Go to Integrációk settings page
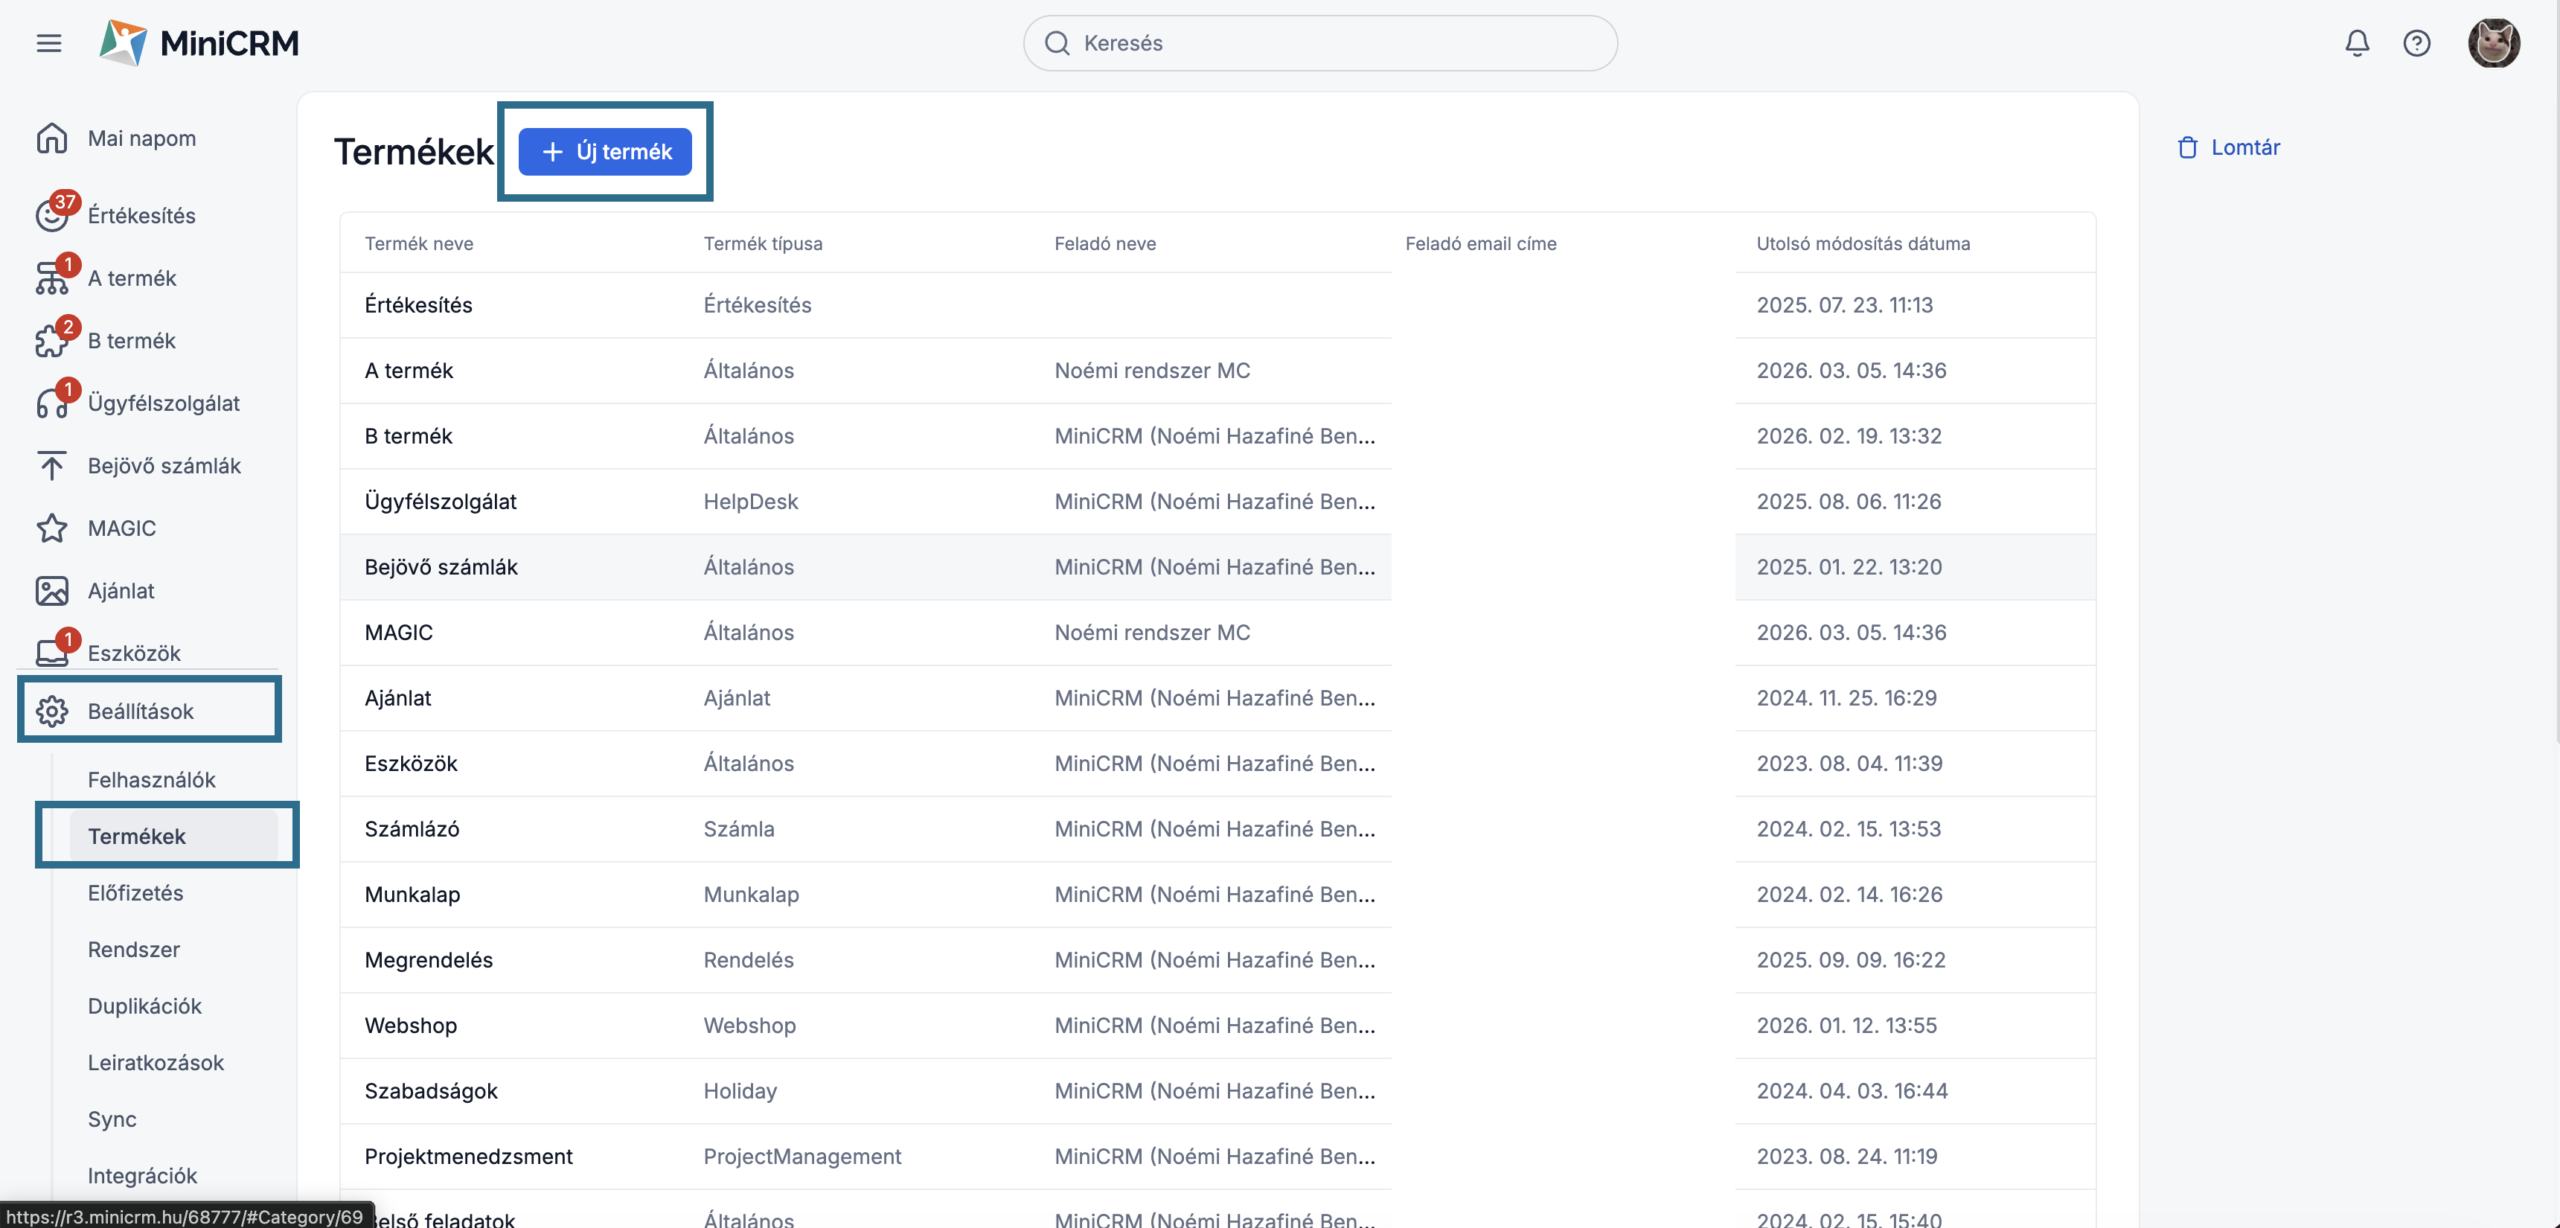This screenshot has width=2560, height=1228. click(142, 1176)
